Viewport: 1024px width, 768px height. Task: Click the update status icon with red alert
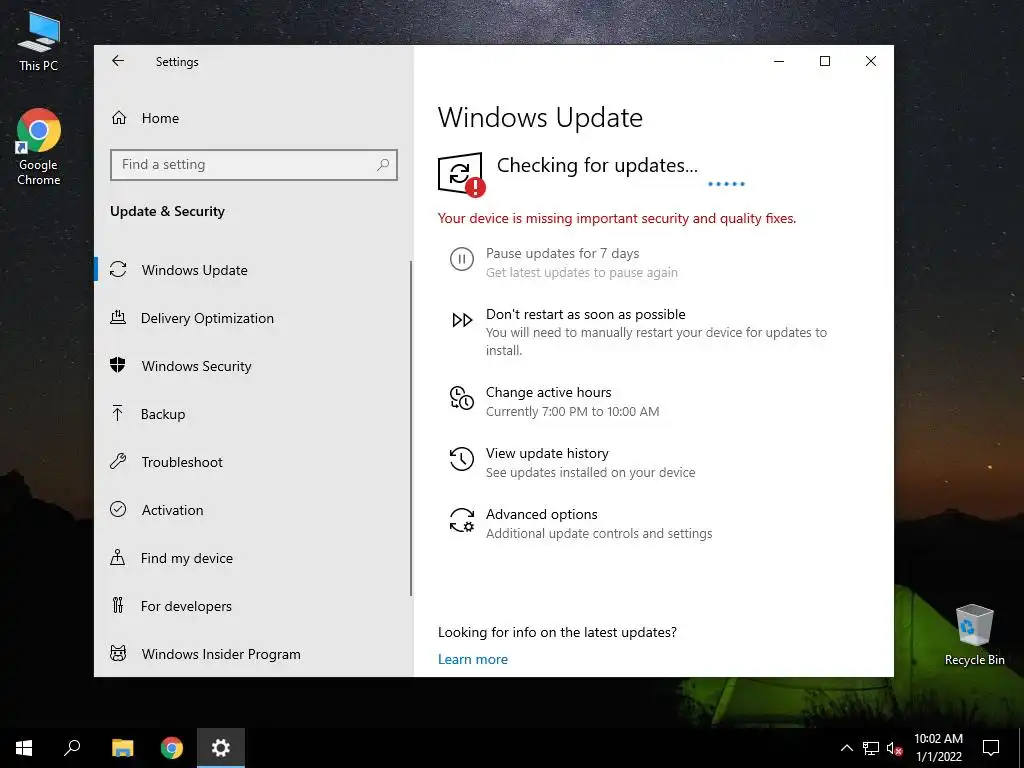coord(461,174)
